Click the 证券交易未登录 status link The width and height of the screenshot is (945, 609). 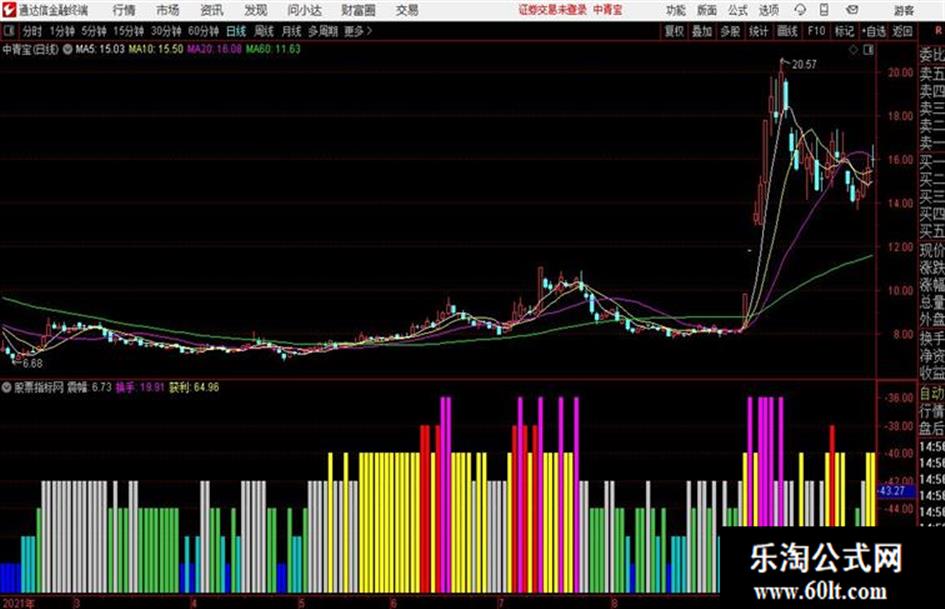coord(553,10)
